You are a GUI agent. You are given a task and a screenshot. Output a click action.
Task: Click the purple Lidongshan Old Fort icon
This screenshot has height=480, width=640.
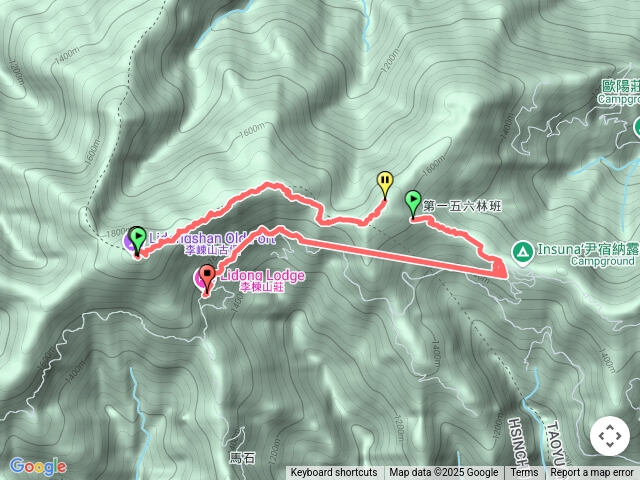click(x=130, y=241)
